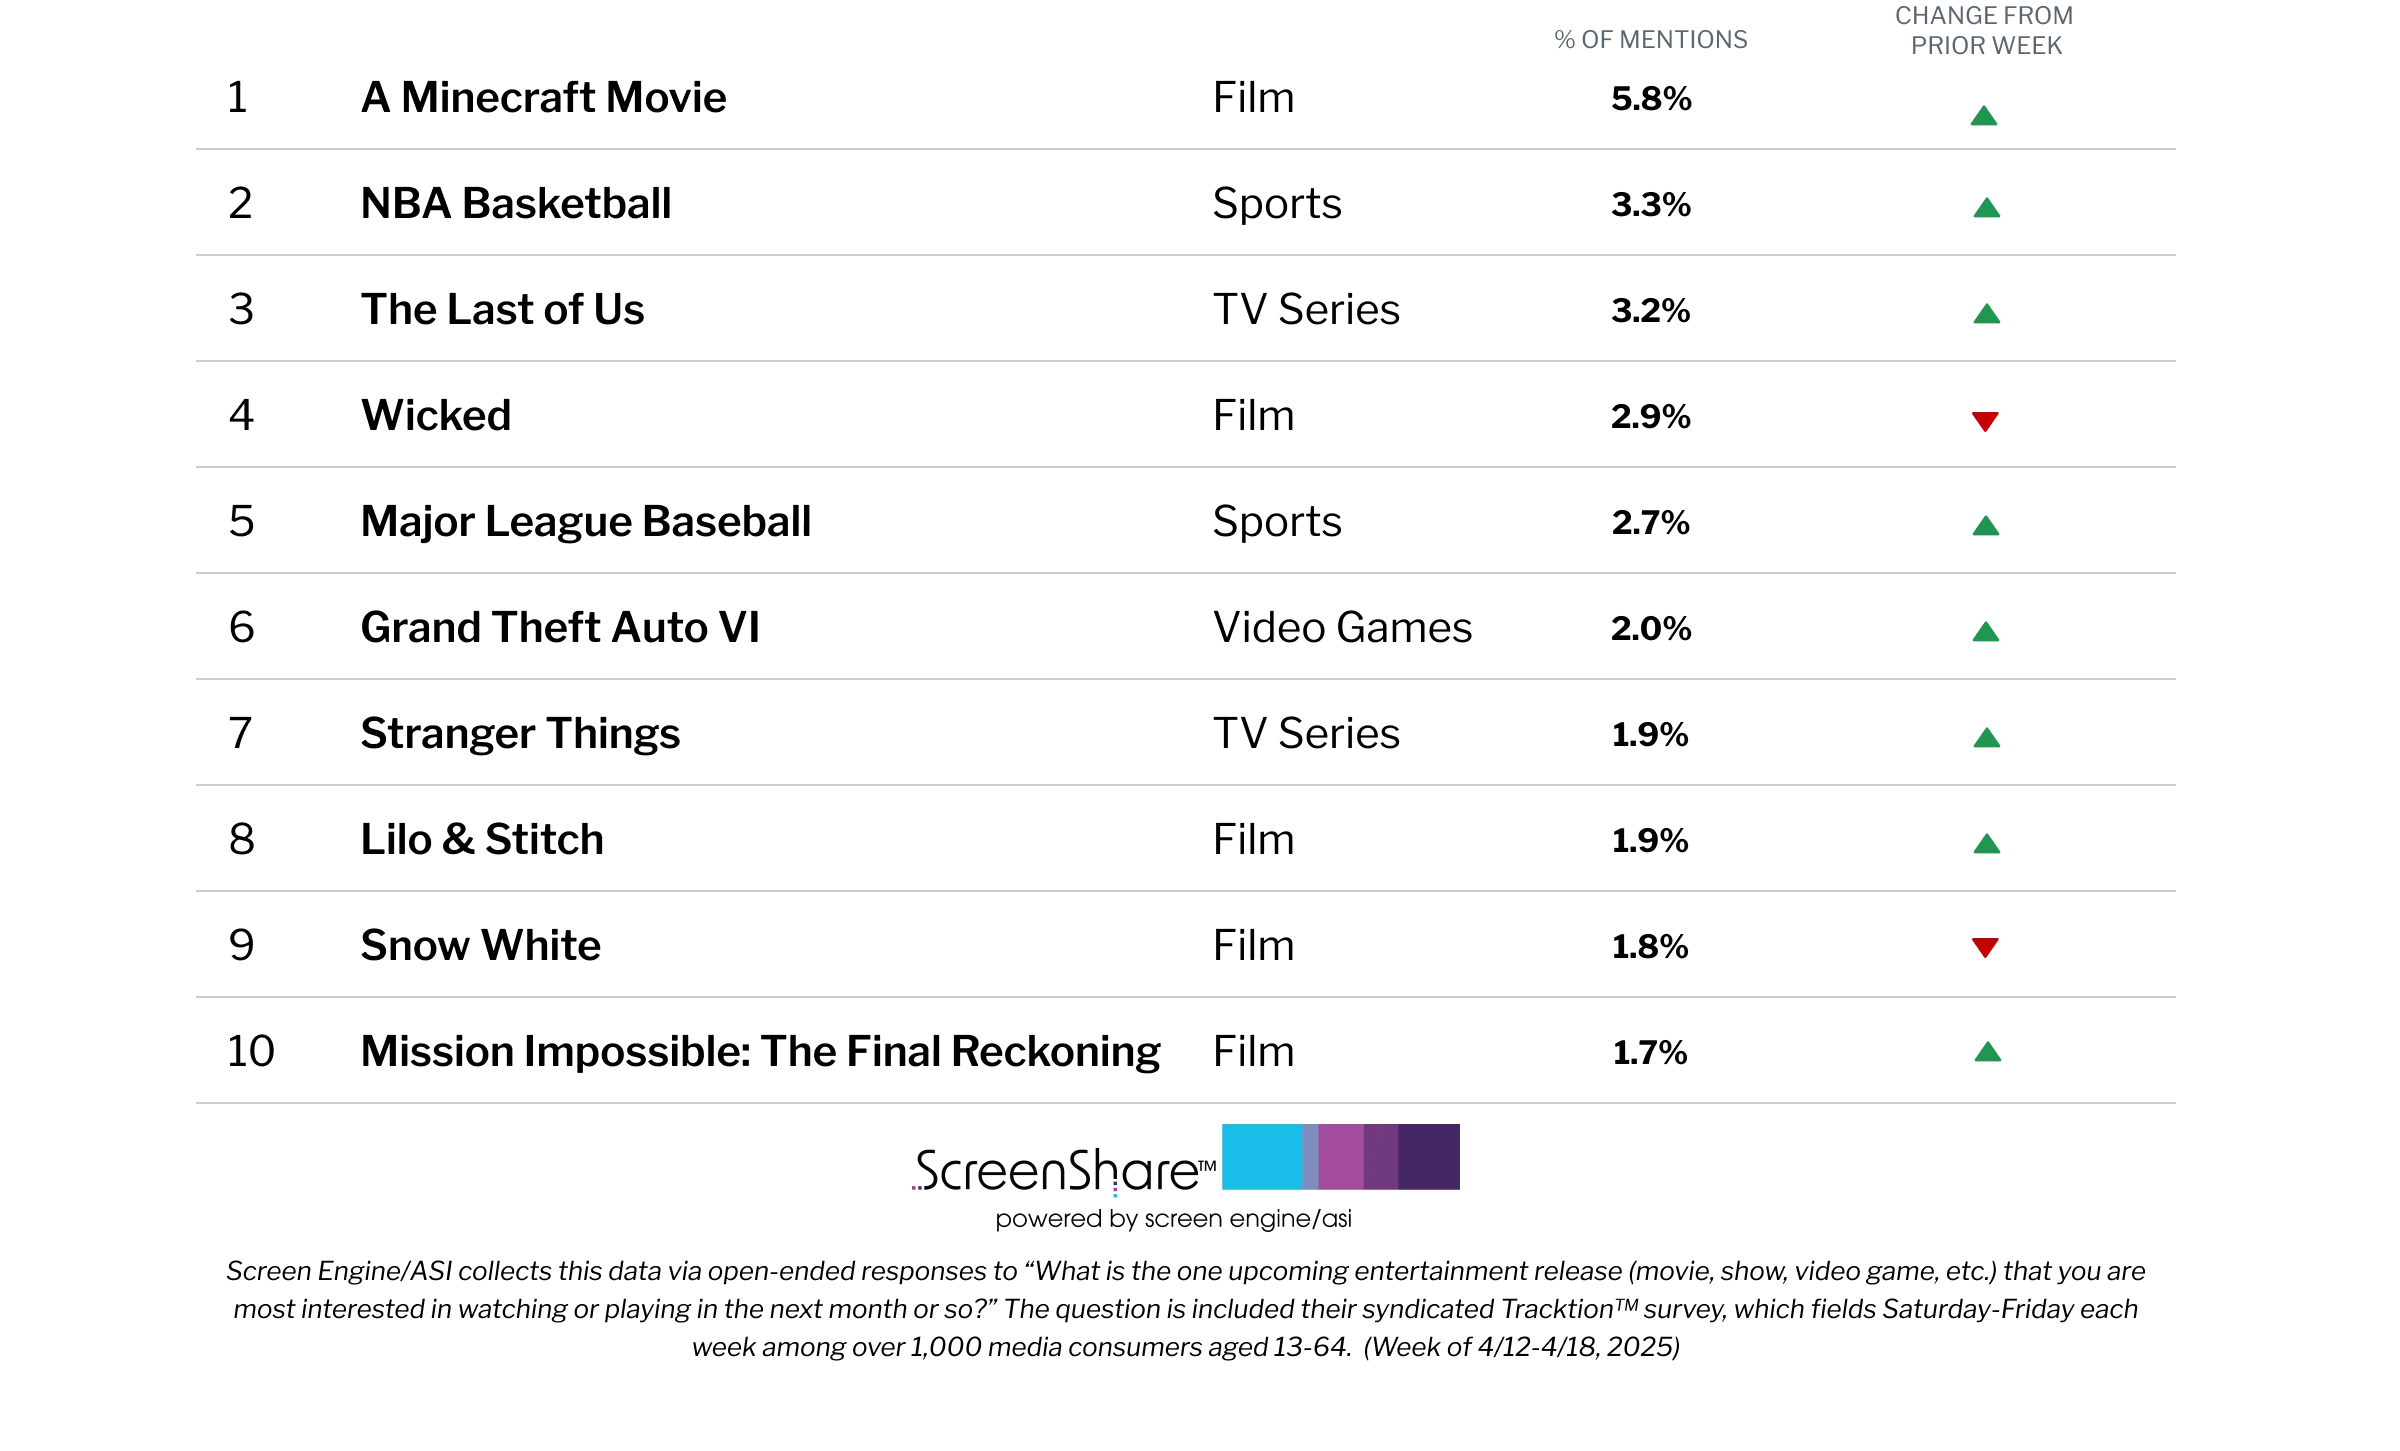
Task: Select the title 'Lilo & Stitch'
Action: 482,839
